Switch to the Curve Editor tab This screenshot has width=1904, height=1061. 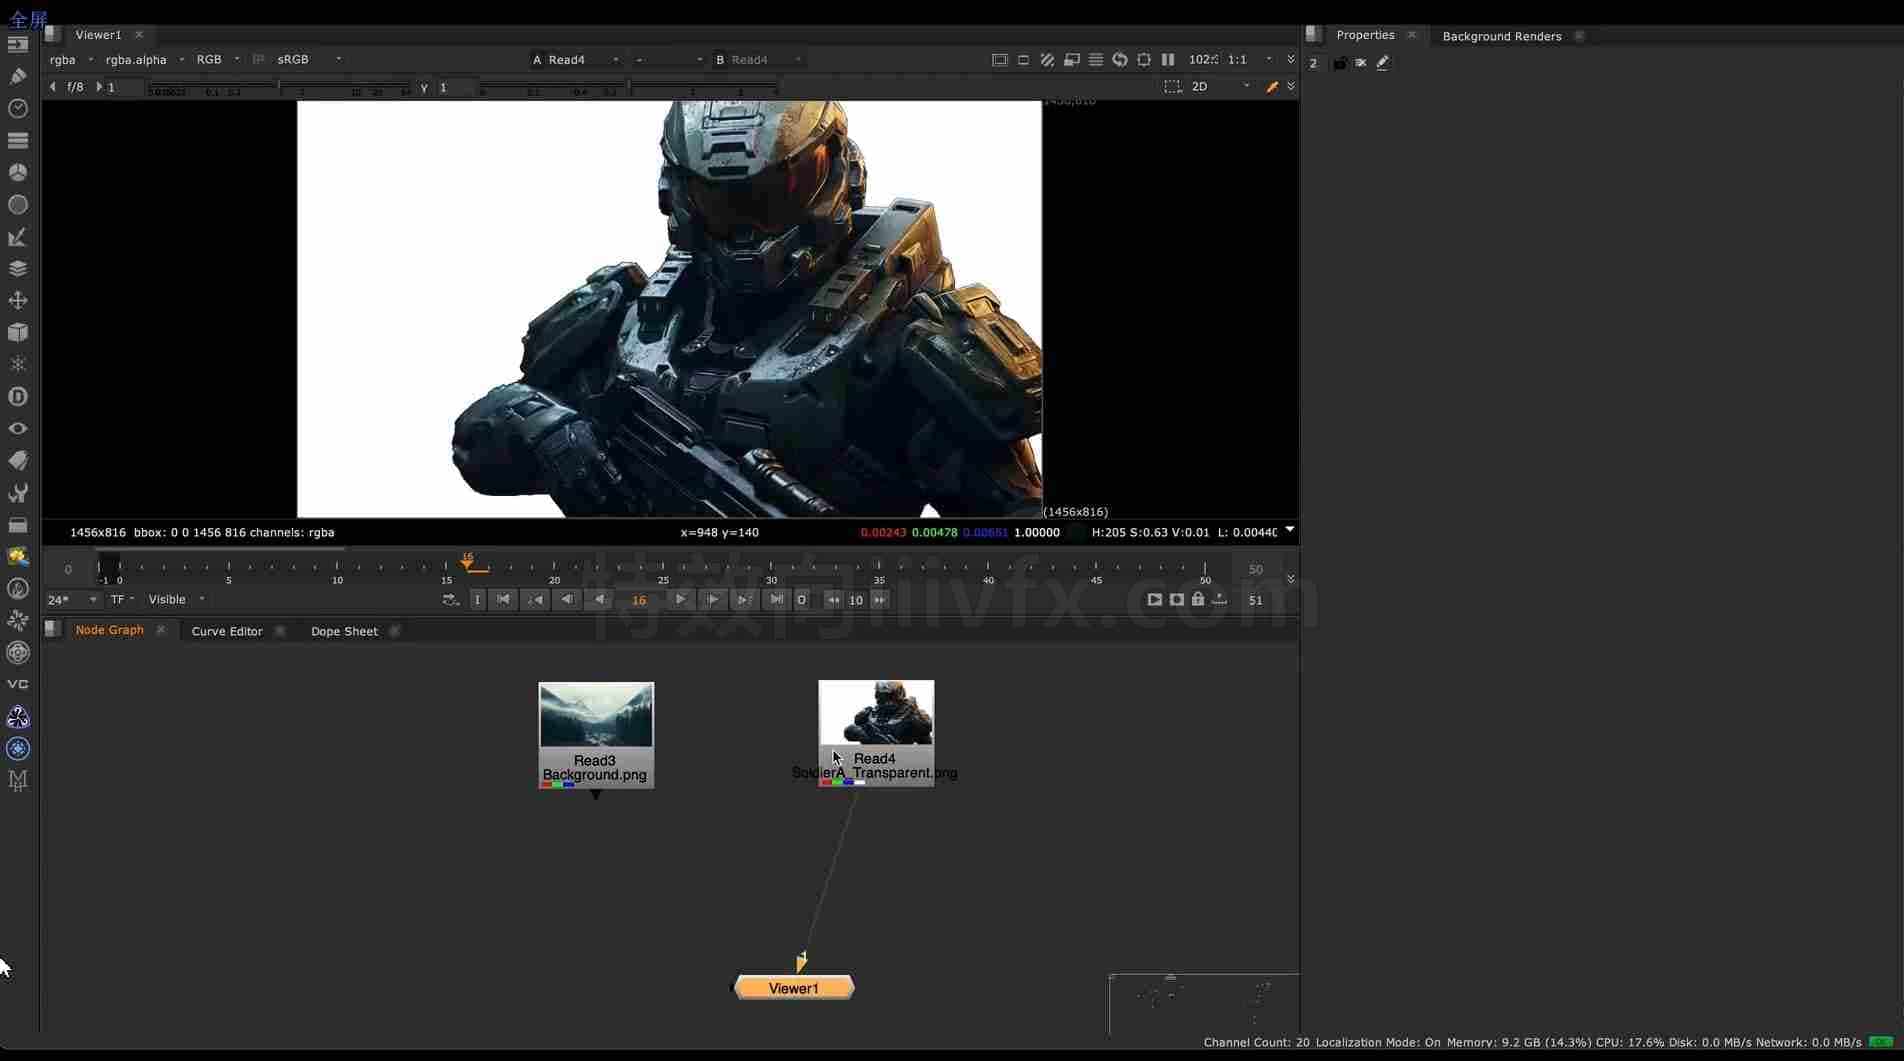coord(227,631)
